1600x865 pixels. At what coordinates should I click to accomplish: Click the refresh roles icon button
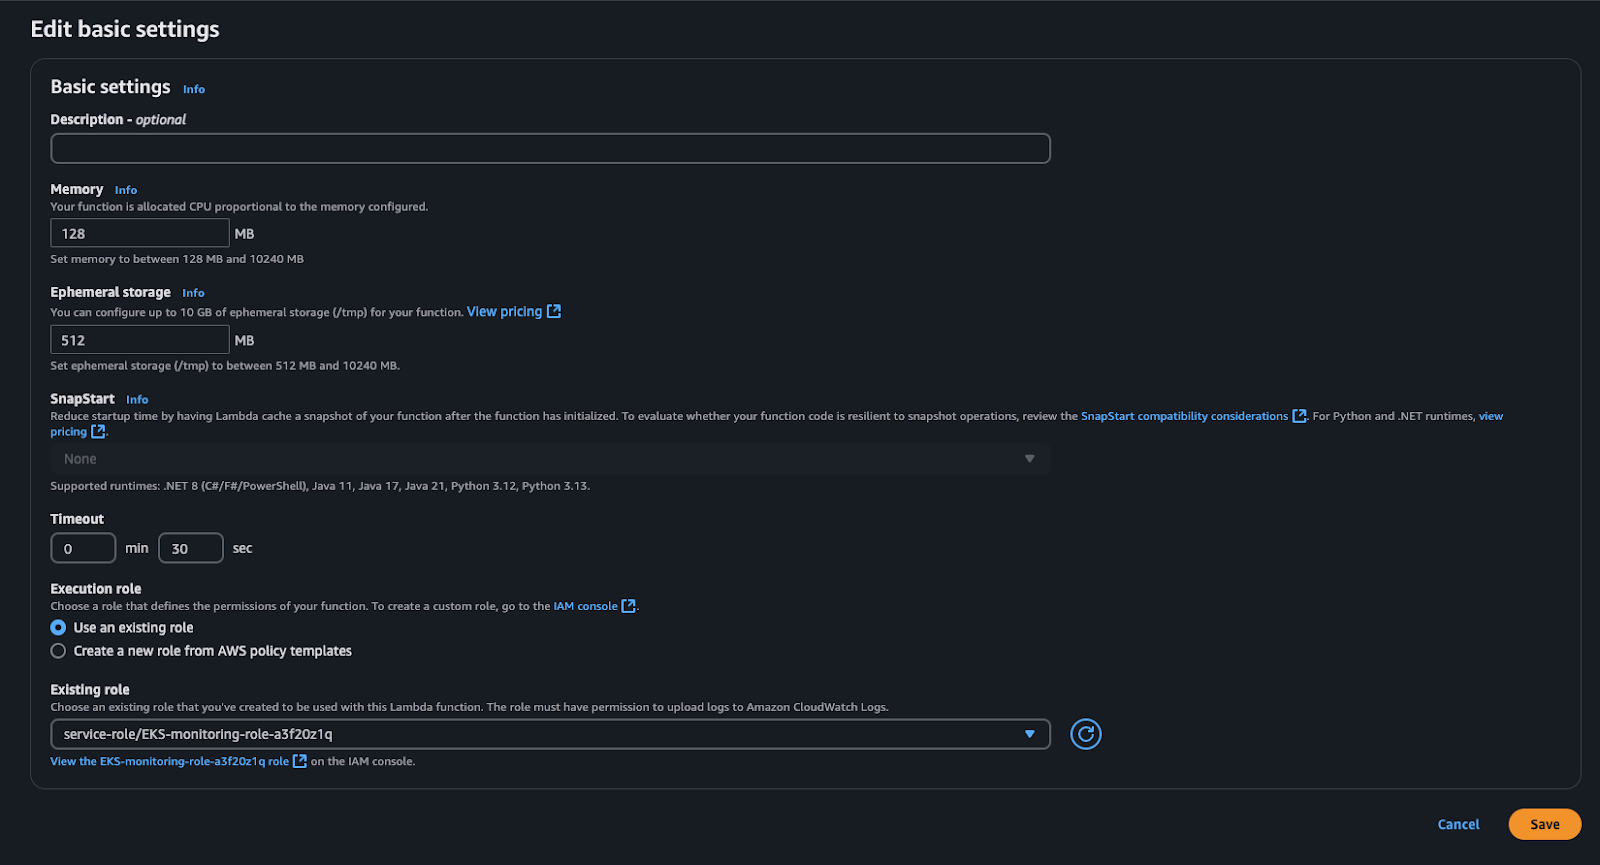point(1085,734)
